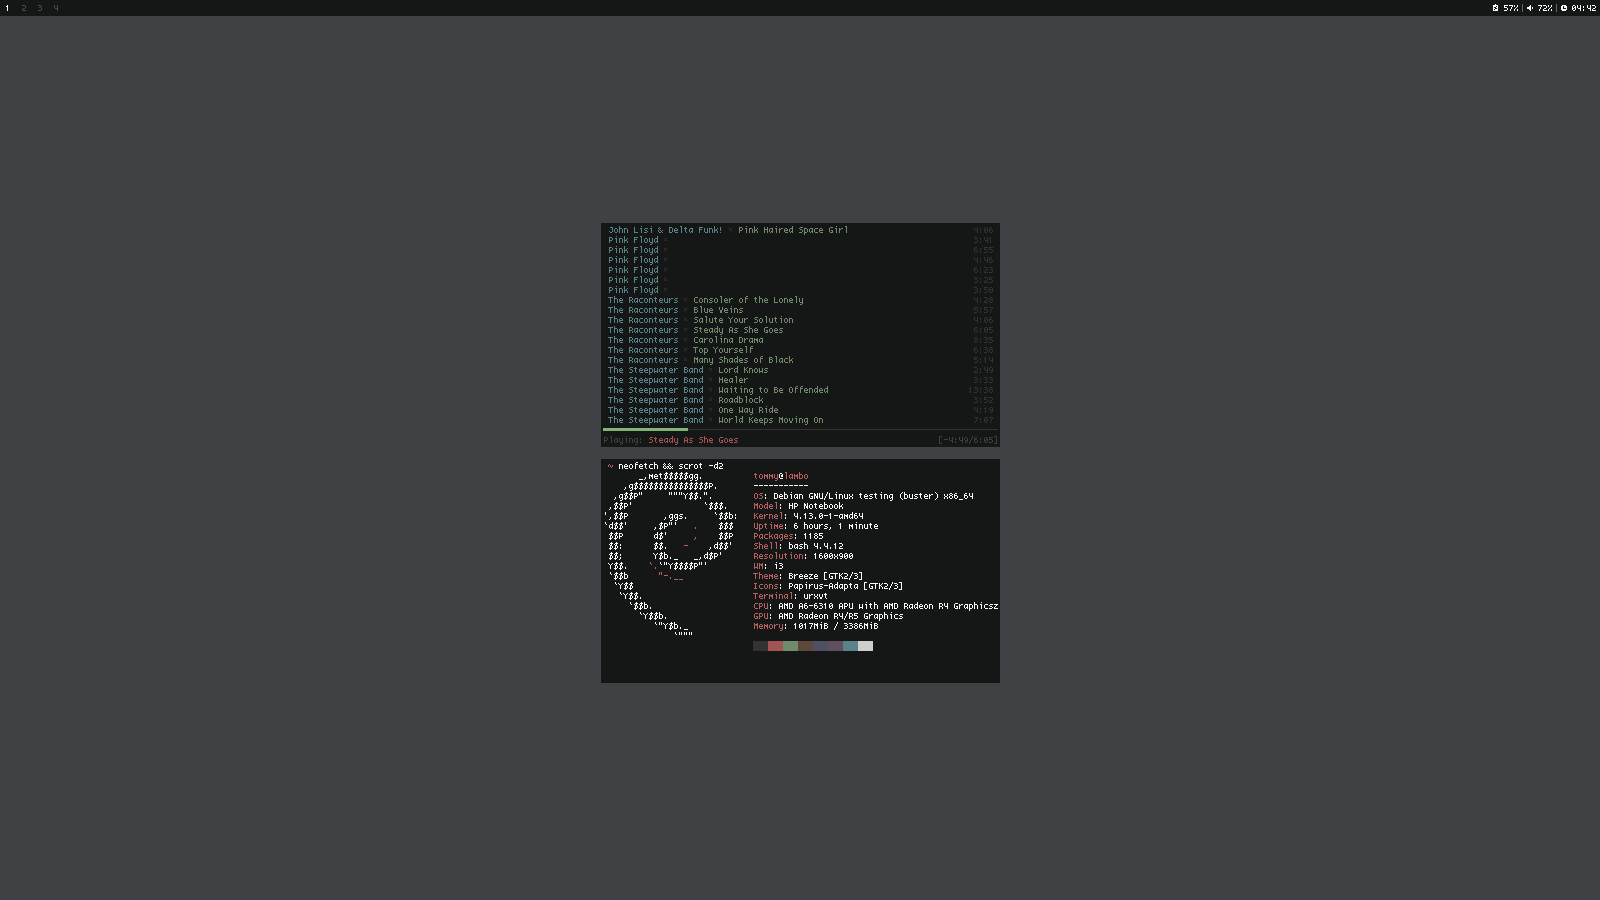Click the Pink Floyd row lasting 3:41
This screenshot has width=1600, height=900.
click(x=800, y=240)
